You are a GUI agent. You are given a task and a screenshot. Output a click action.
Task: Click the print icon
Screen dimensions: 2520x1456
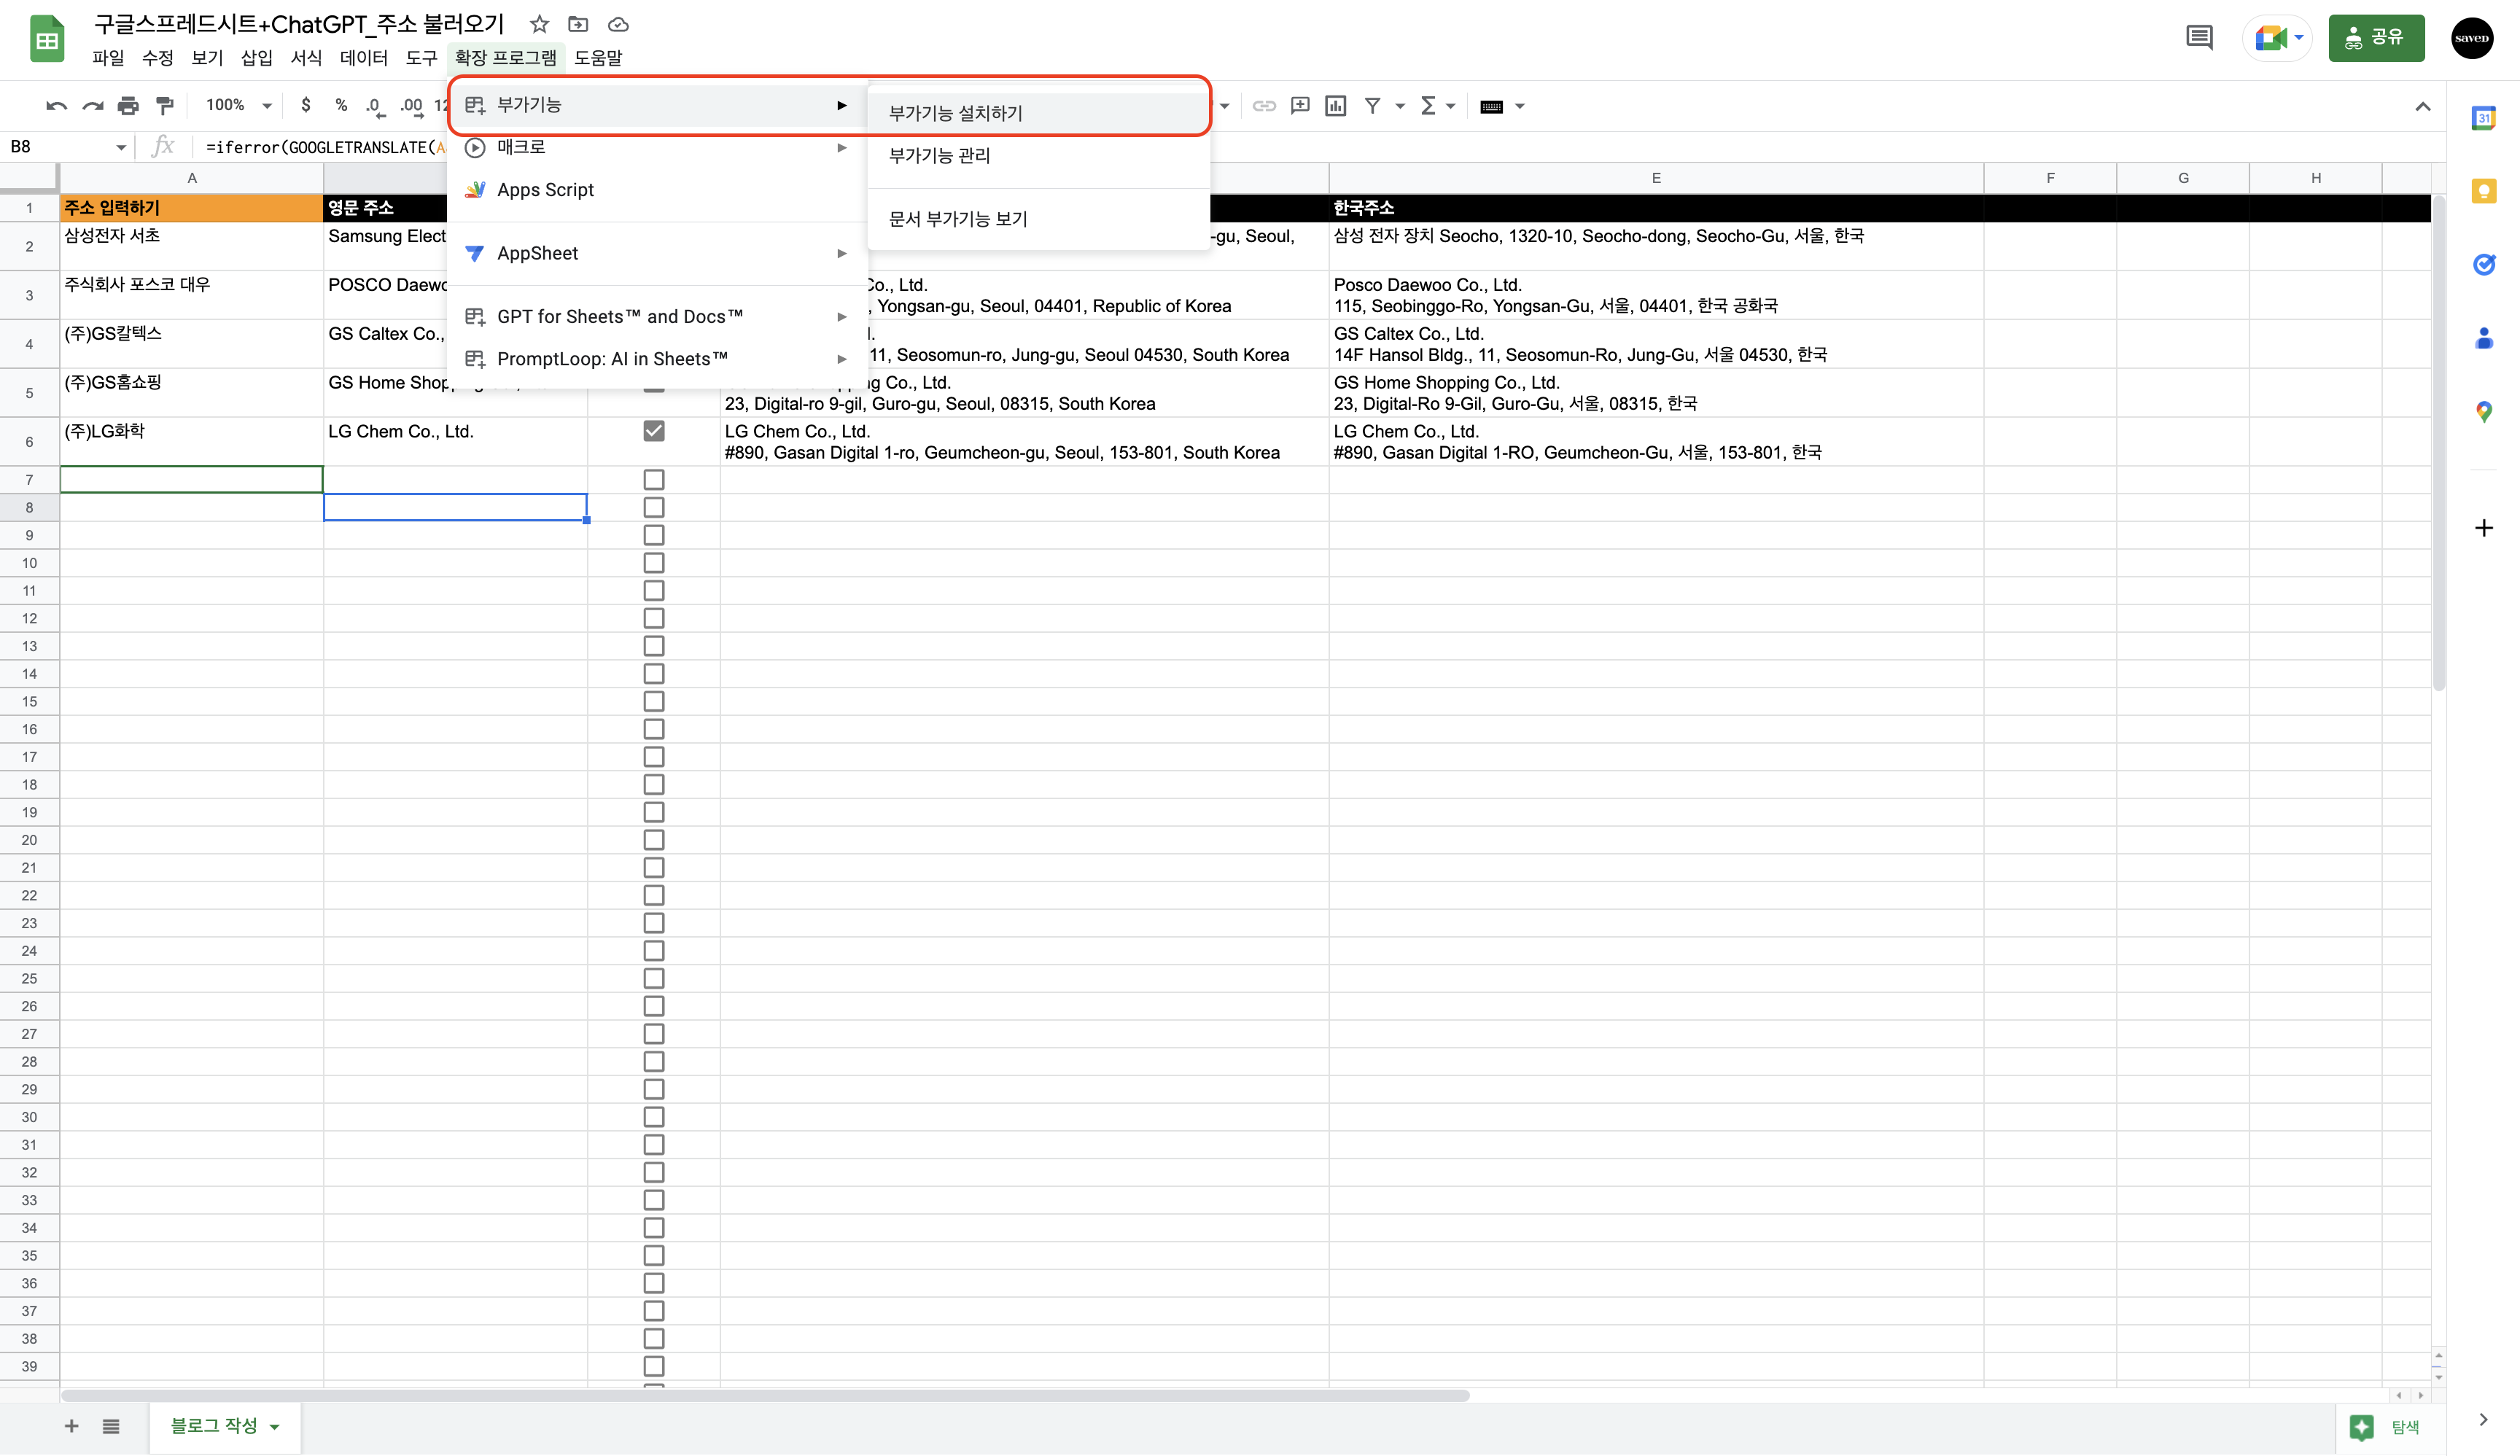click(x=128, y=106)
